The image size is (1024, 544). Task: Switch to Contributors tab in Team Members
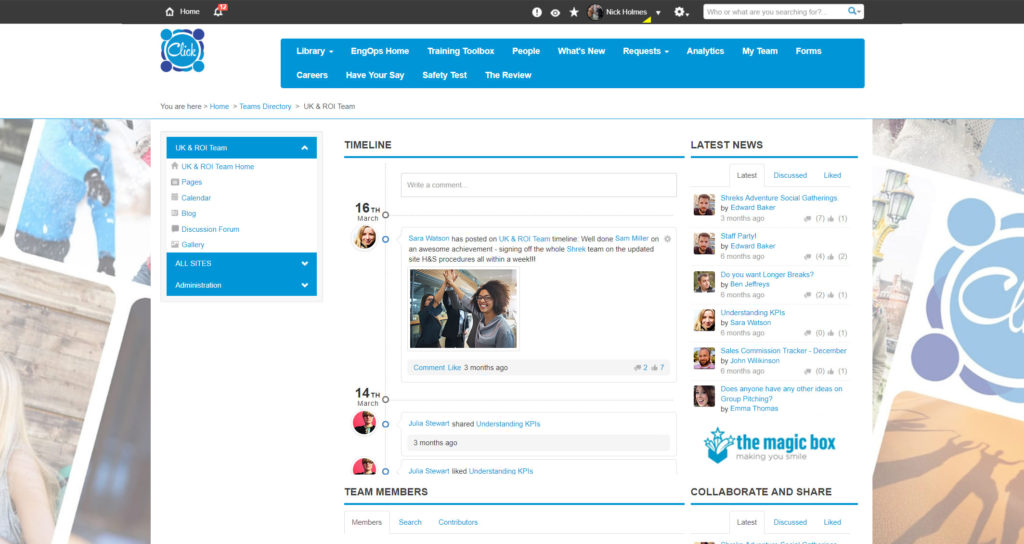click(x=458, y=522)
